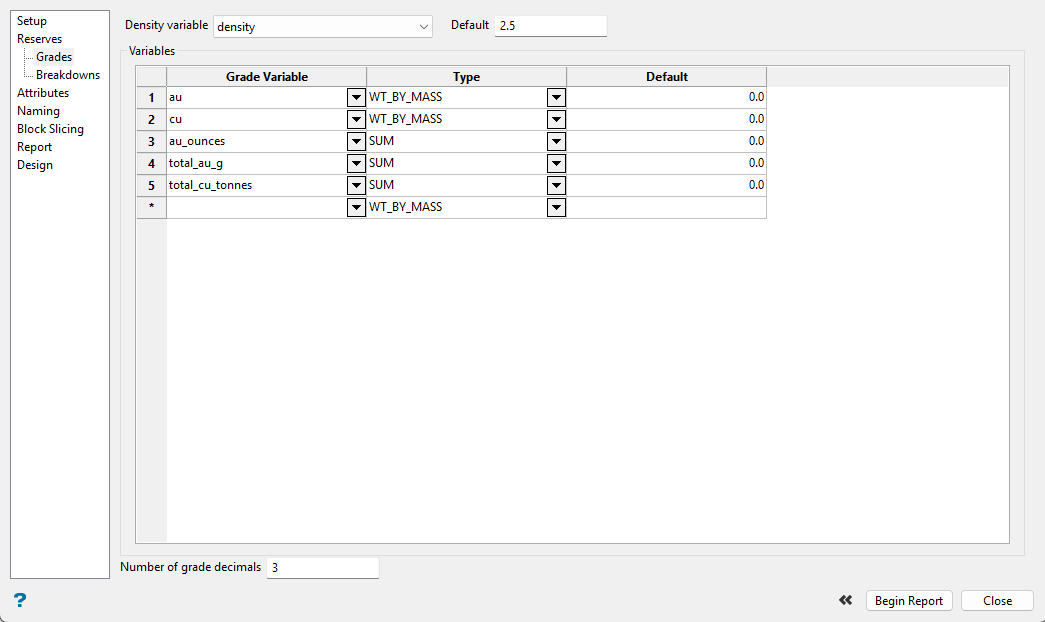Open the Breakdowns section under Reserves
Screen dimensions: 1045x622
68,75
